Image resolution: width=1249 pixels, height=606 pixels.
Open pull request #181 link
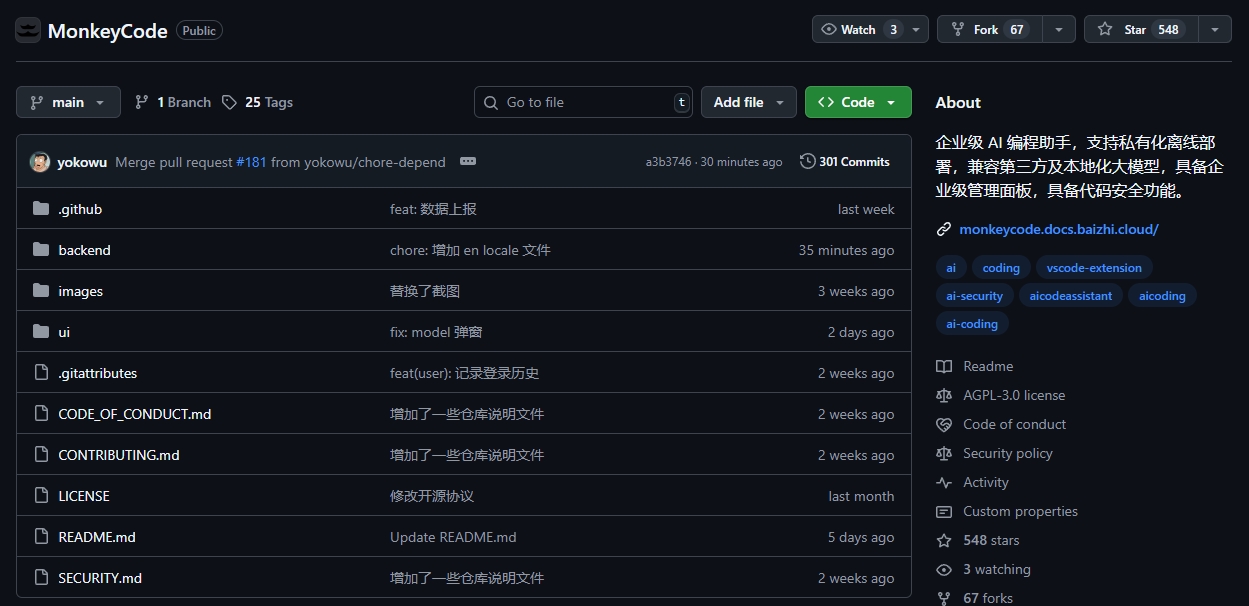pyautogui.click(x=251, y=162)
